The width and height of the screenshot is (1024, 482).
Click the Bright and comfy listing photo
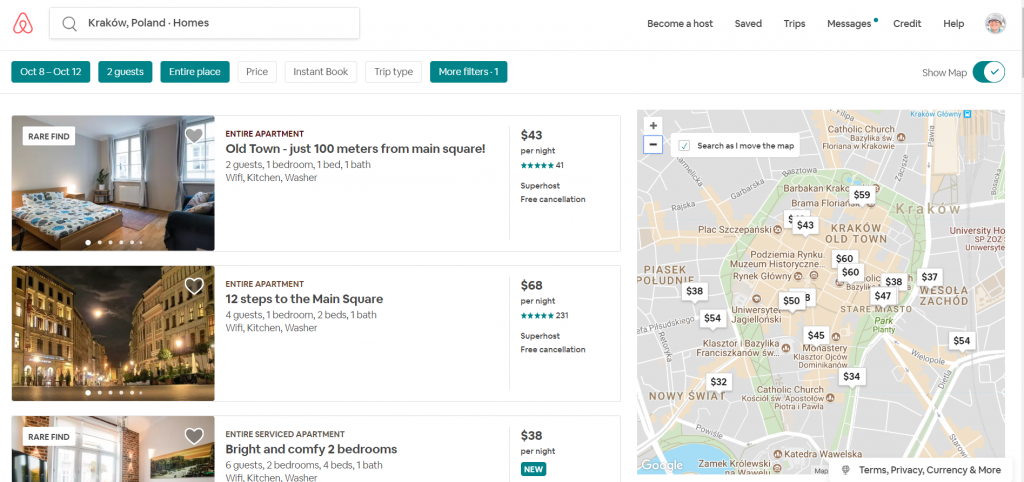tap(113, 449)
